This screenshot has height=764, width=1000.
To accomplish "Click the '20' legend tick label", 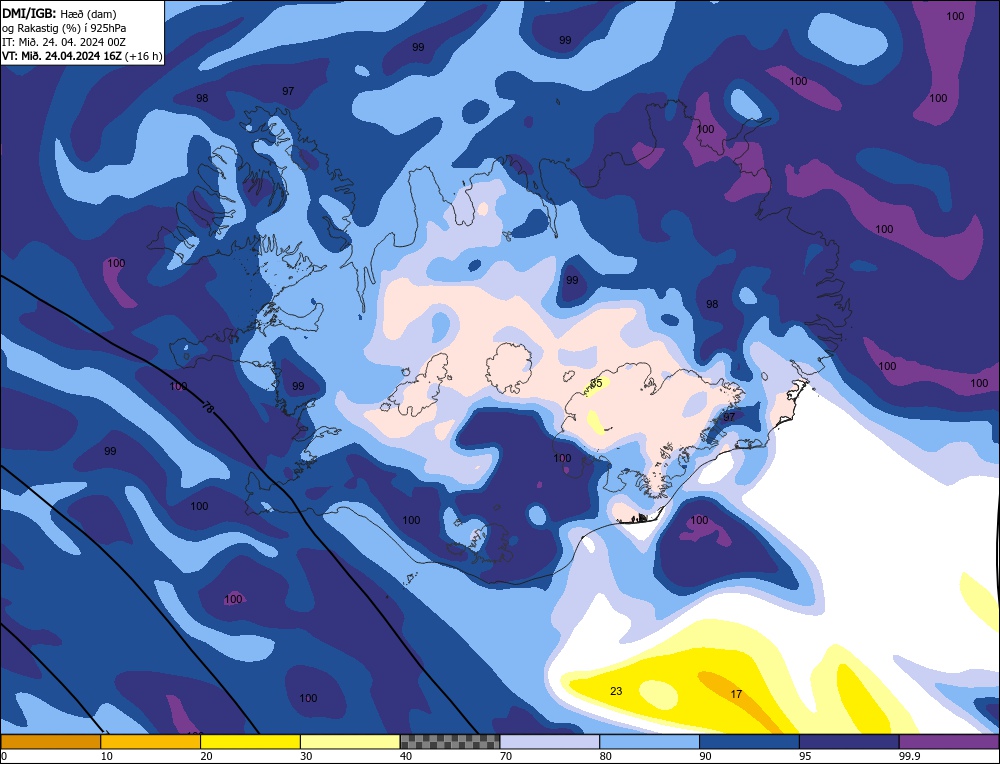I will coord(207,756).
